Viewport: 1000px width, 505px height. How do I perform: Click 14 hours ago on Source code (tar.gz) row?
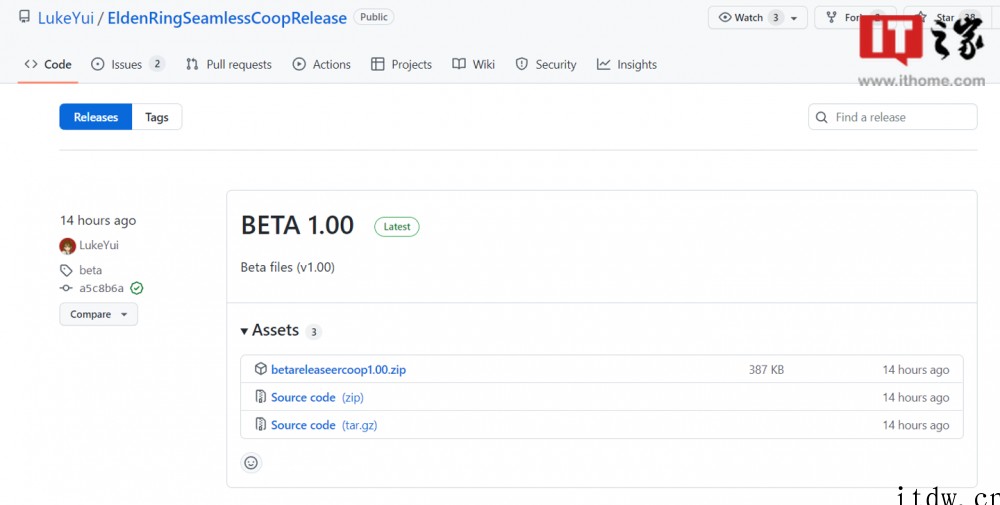(916, 425)
